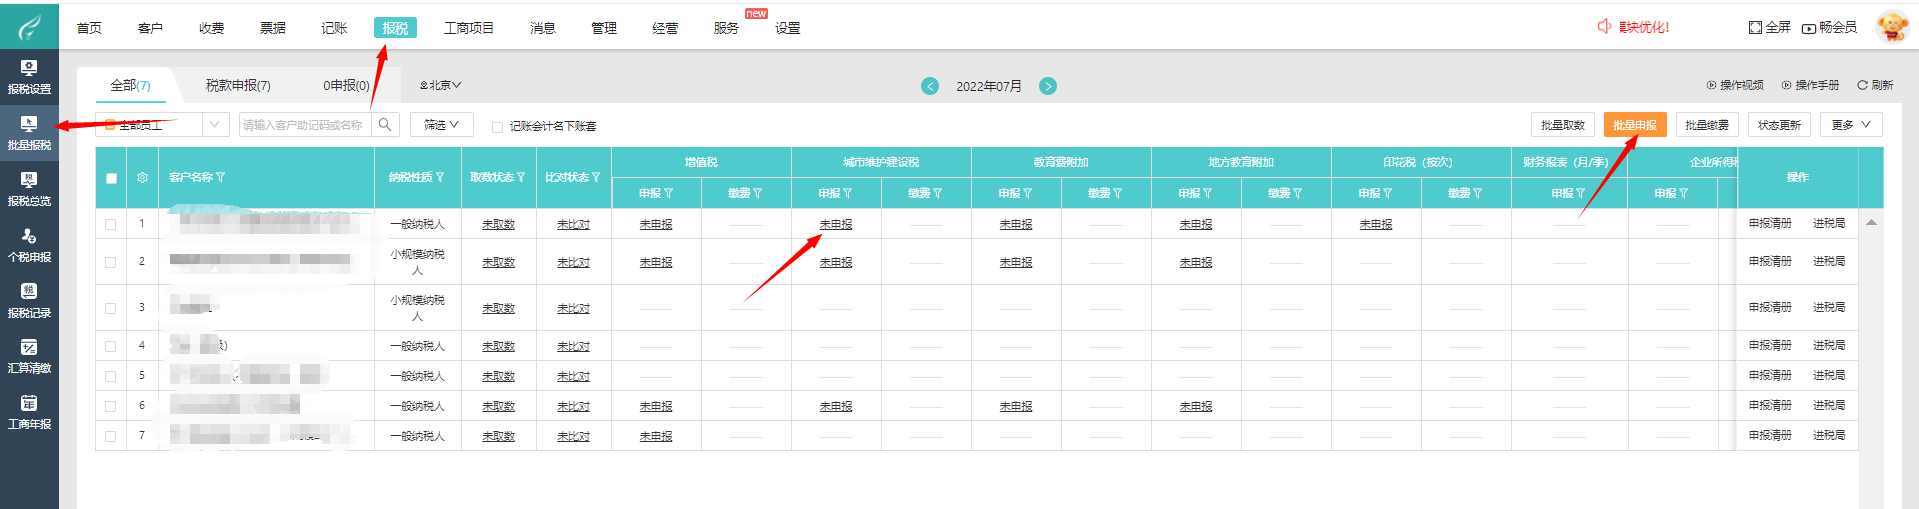Open 工商年报 sidebar icon

(x=29, y=411)
